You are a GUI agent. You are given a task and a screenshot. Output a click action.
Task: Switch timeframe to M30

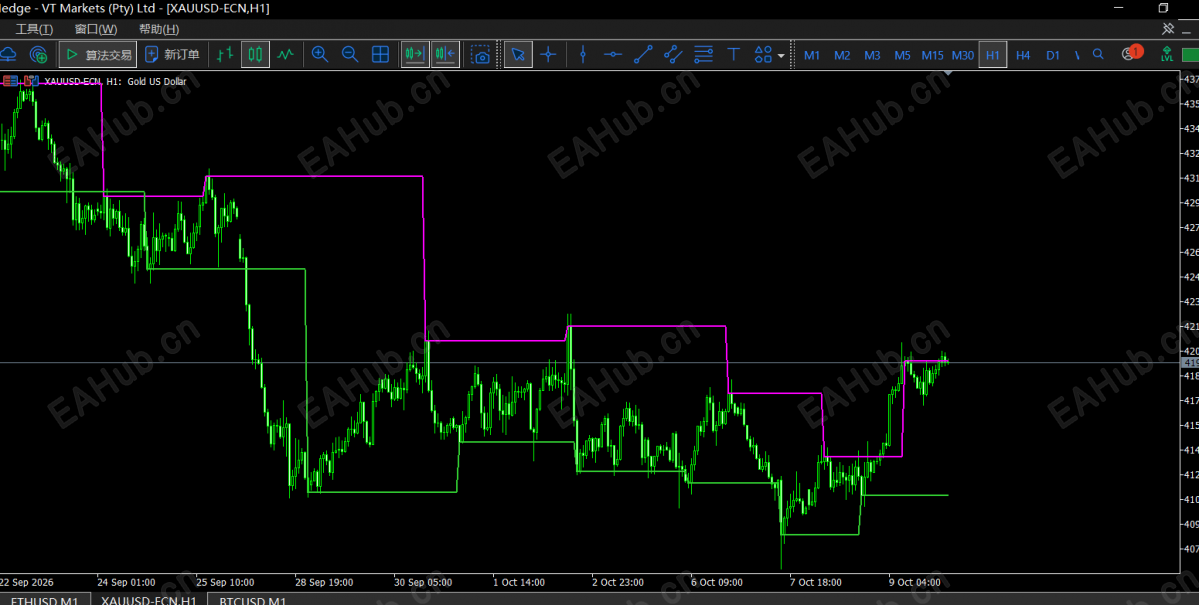click(963, 55)
